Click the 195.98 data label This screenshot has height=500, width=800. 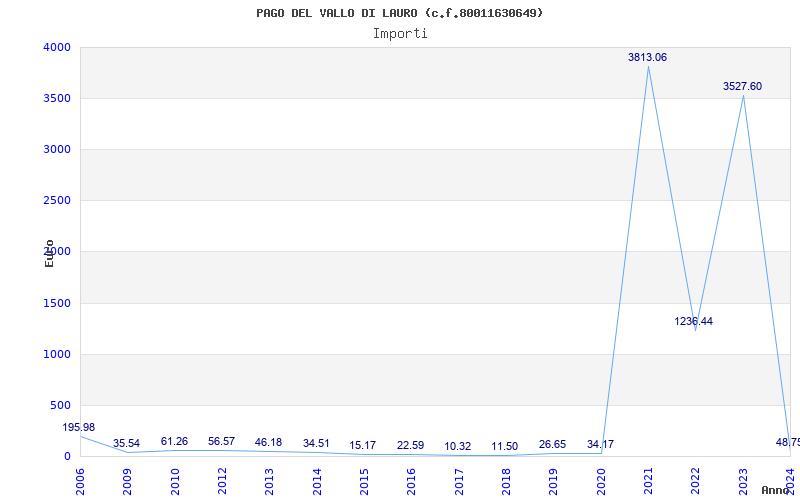click(x=78, y=428)
